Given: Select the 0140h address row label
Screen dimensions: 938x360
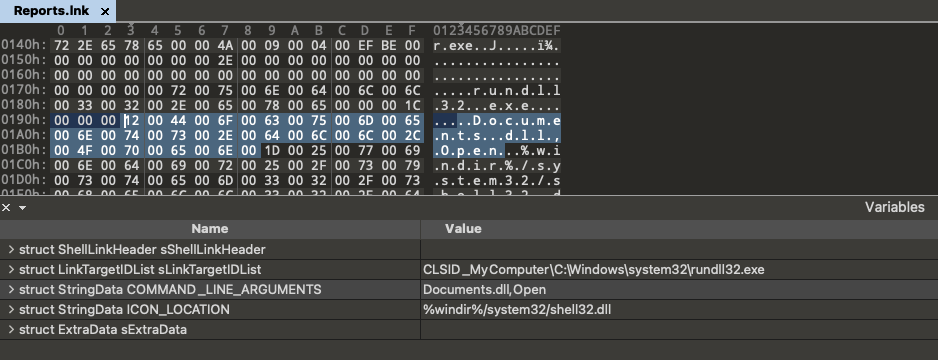Looking at the screenshot, I should tap(24, 45).
